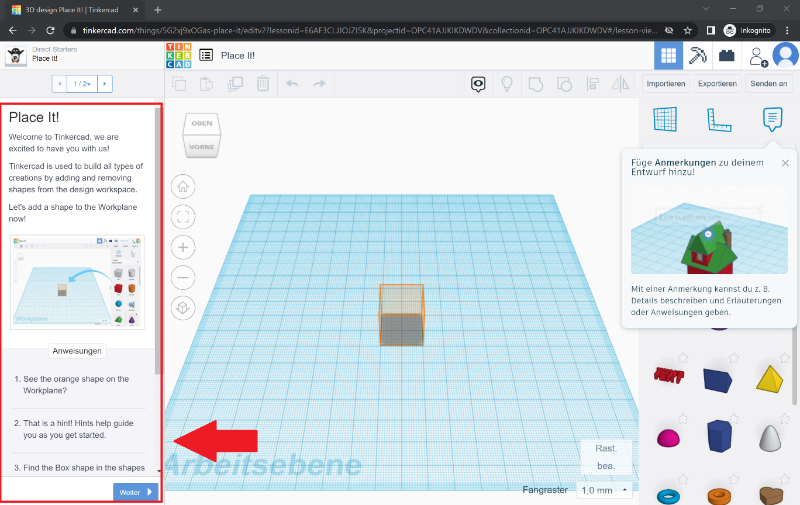Click the lesson preview thumbnail image
Screen dimensions: 800x505
78,282
